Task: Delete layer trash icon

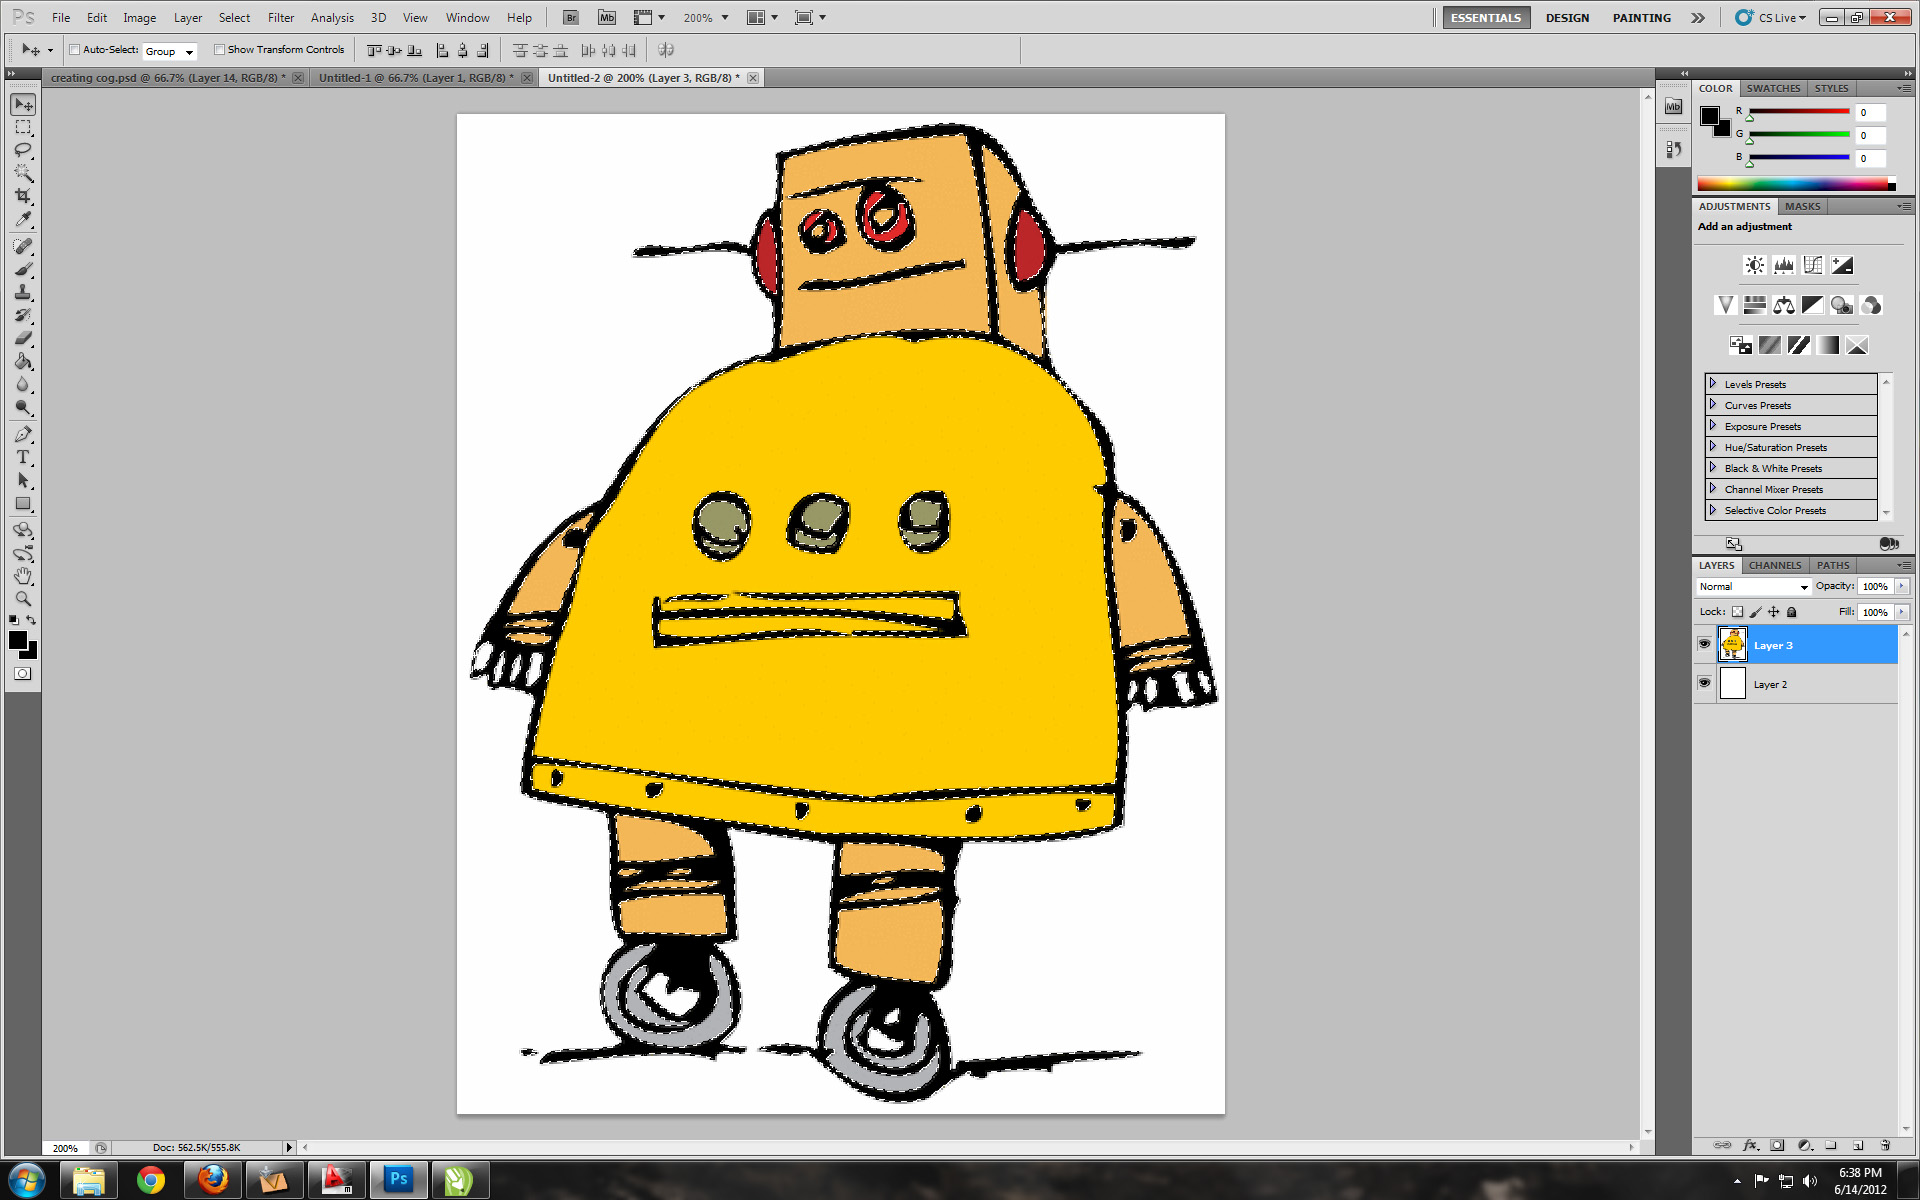Action: (x=1885, y=1145)
